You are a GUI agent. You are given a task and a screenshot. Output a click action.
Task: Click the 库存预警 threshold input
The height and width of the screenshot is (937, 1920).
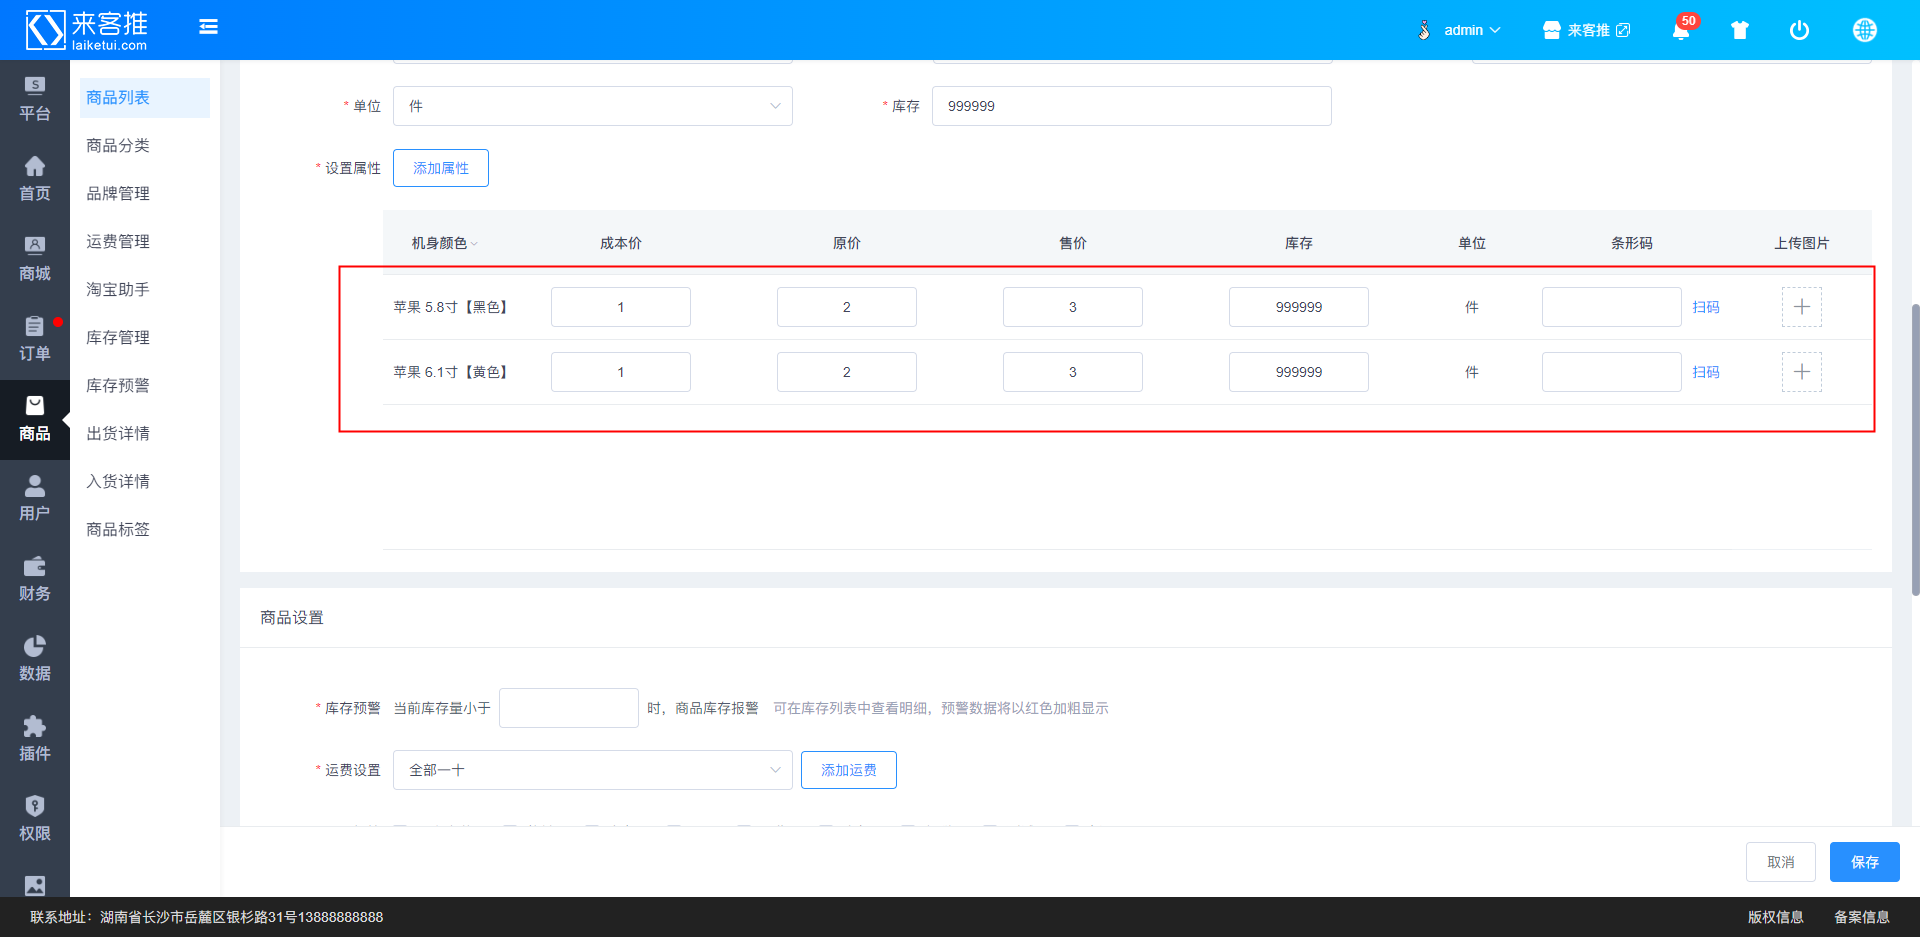[569, 708]
